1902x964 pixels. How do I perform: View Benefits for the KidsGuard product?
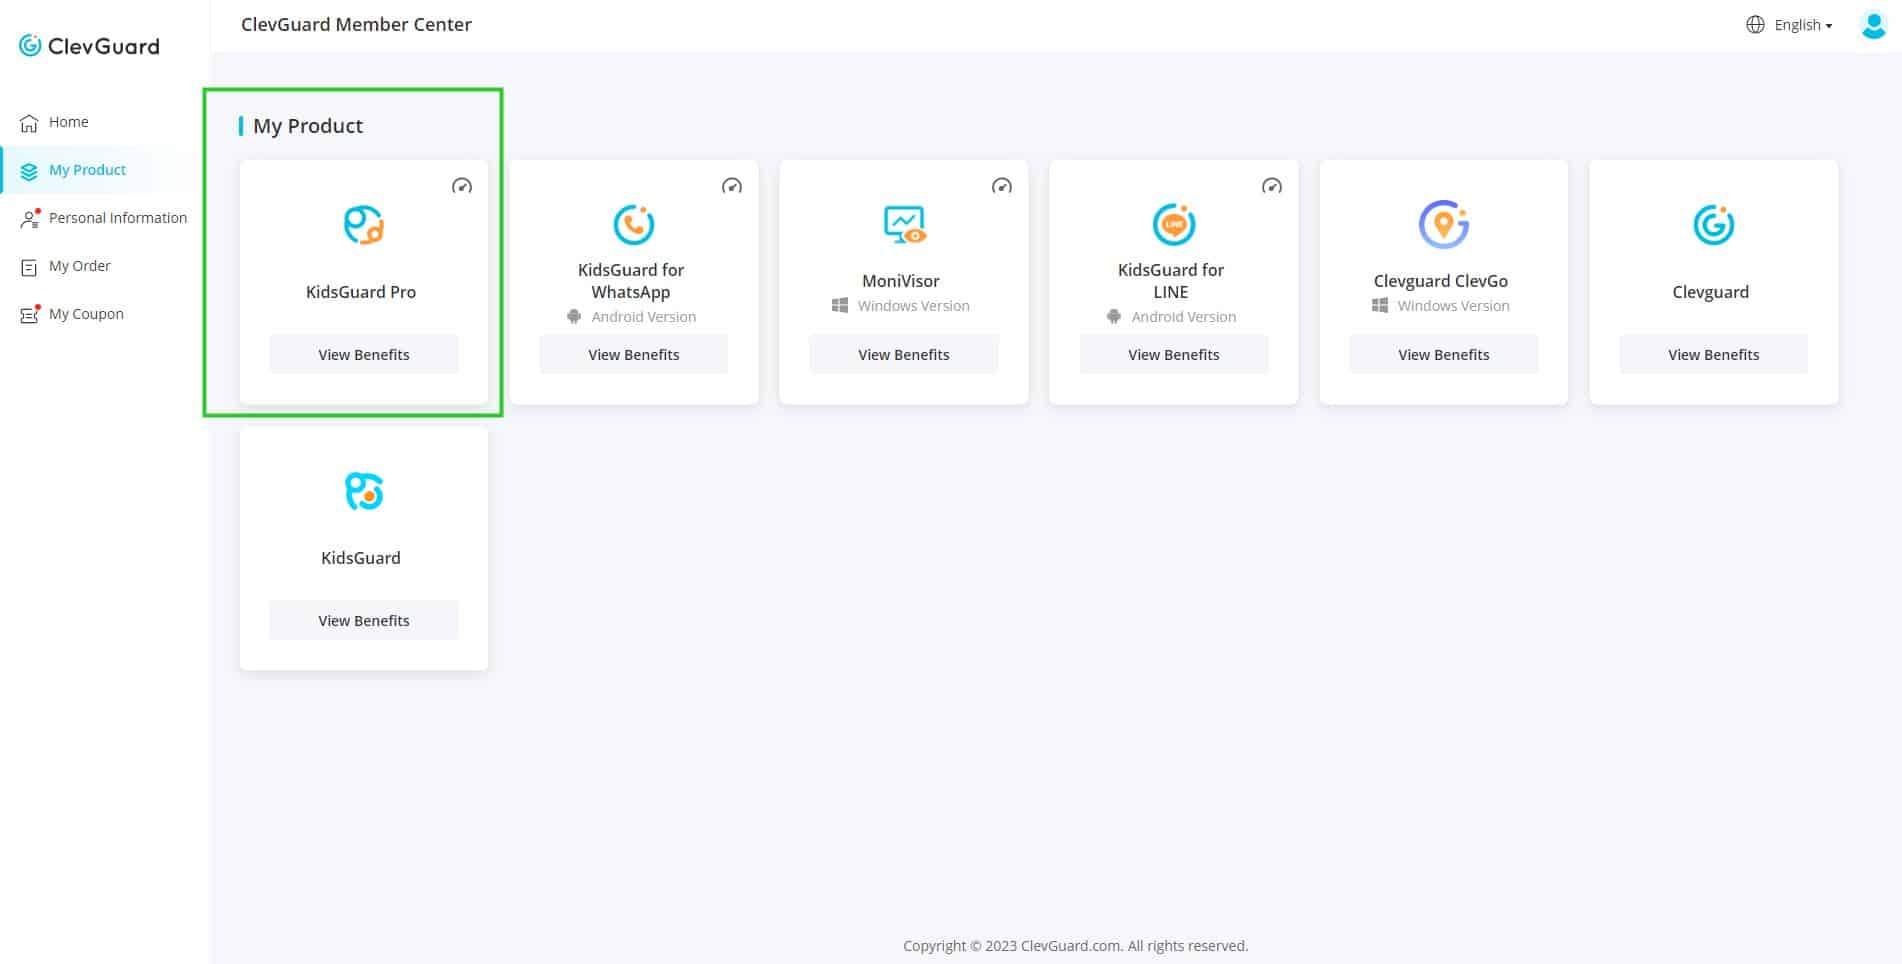[364, 621]
